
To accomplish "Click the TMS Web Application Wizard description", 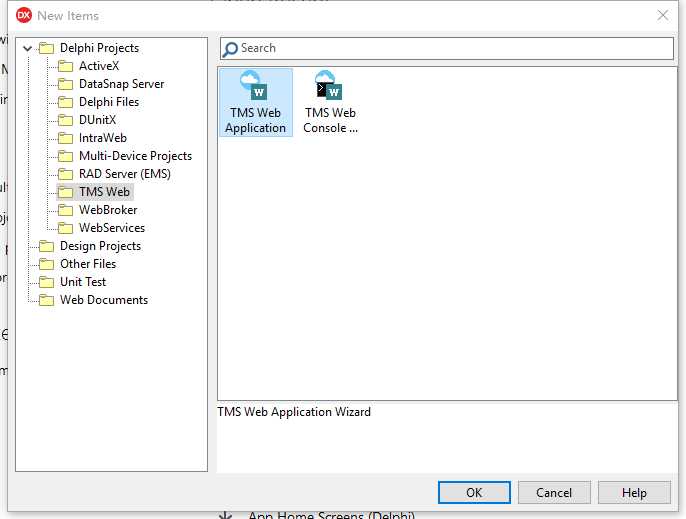I will [294, 412].
